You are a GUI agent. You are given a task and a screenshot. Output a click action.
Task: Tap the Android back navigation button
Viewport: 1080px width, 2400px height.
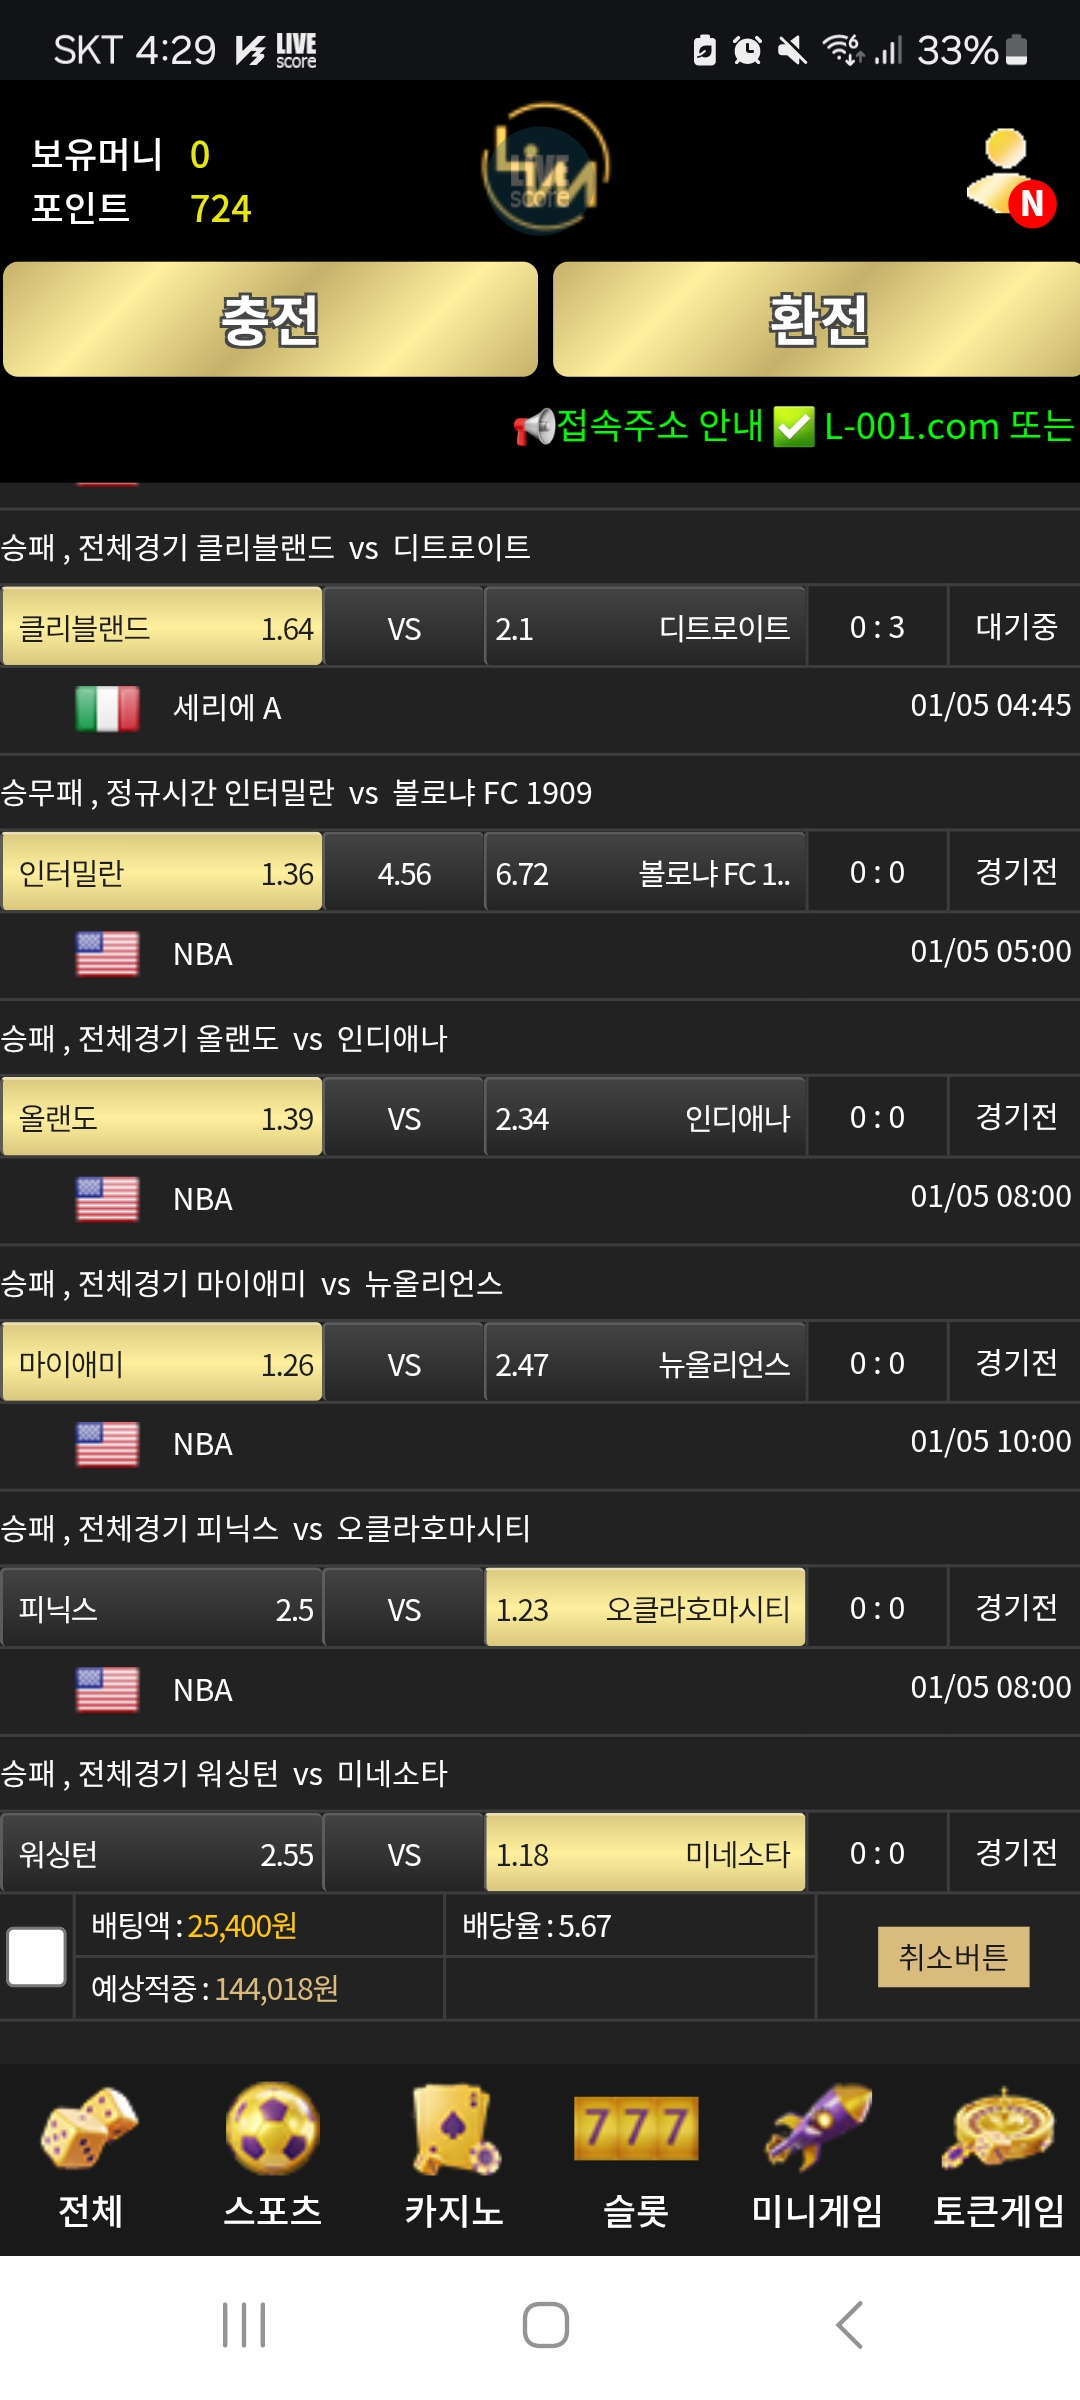(849, 2324)
